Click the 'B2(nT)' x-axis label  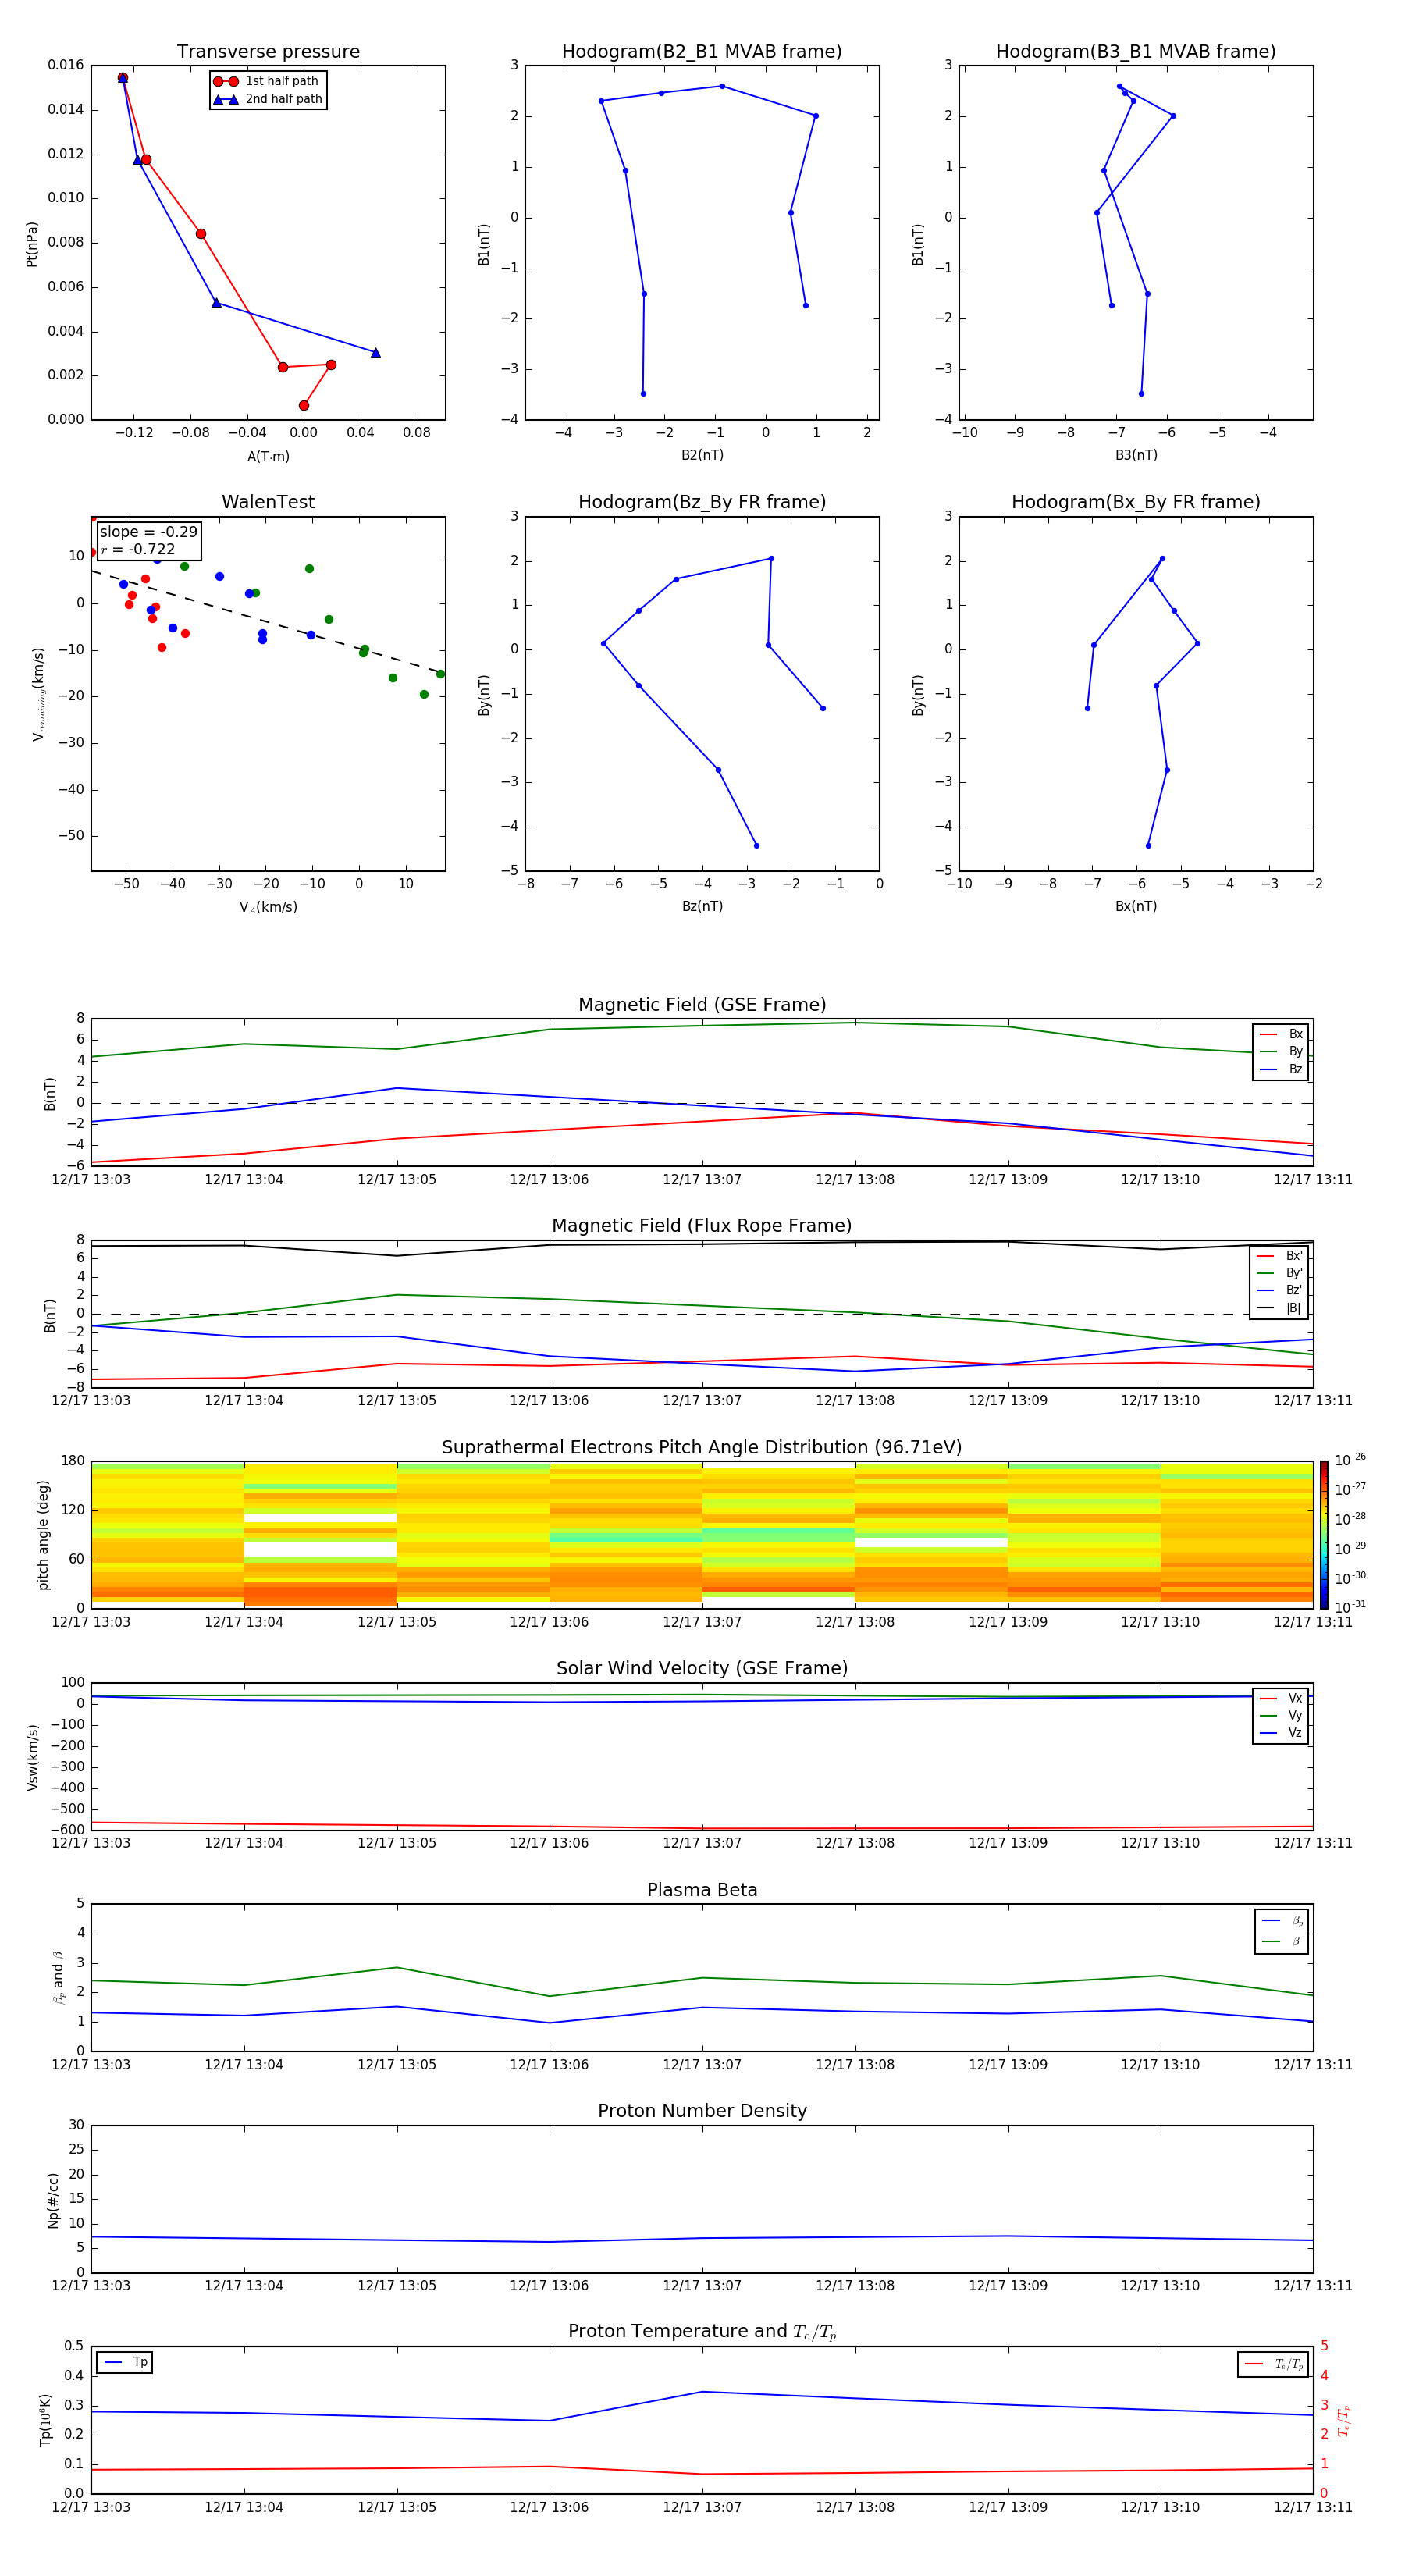pos(702,456)
